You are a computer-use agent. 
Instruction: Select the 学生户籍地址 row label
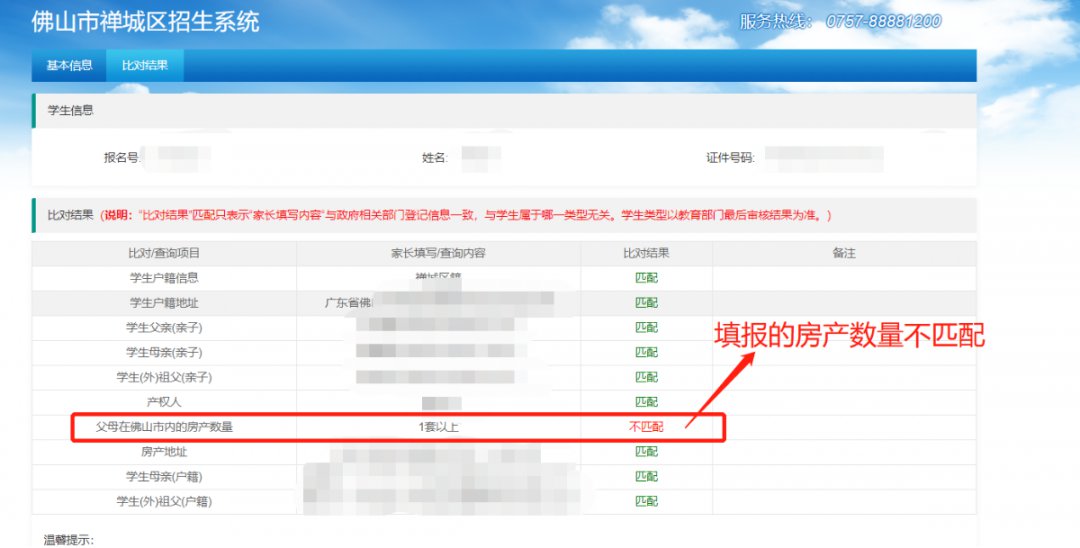[164, 303]
